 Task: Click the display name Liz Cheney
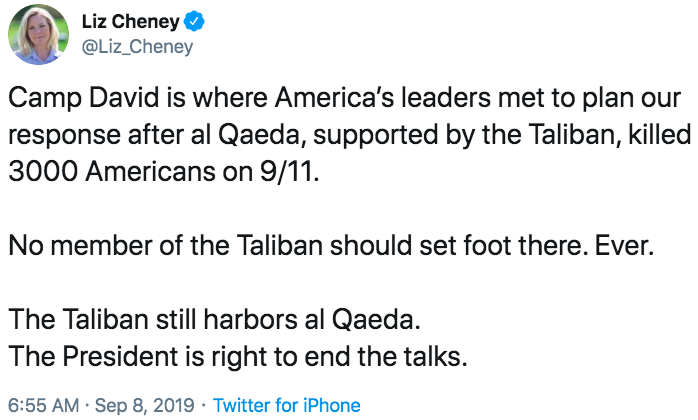click(x=130, y=21)
